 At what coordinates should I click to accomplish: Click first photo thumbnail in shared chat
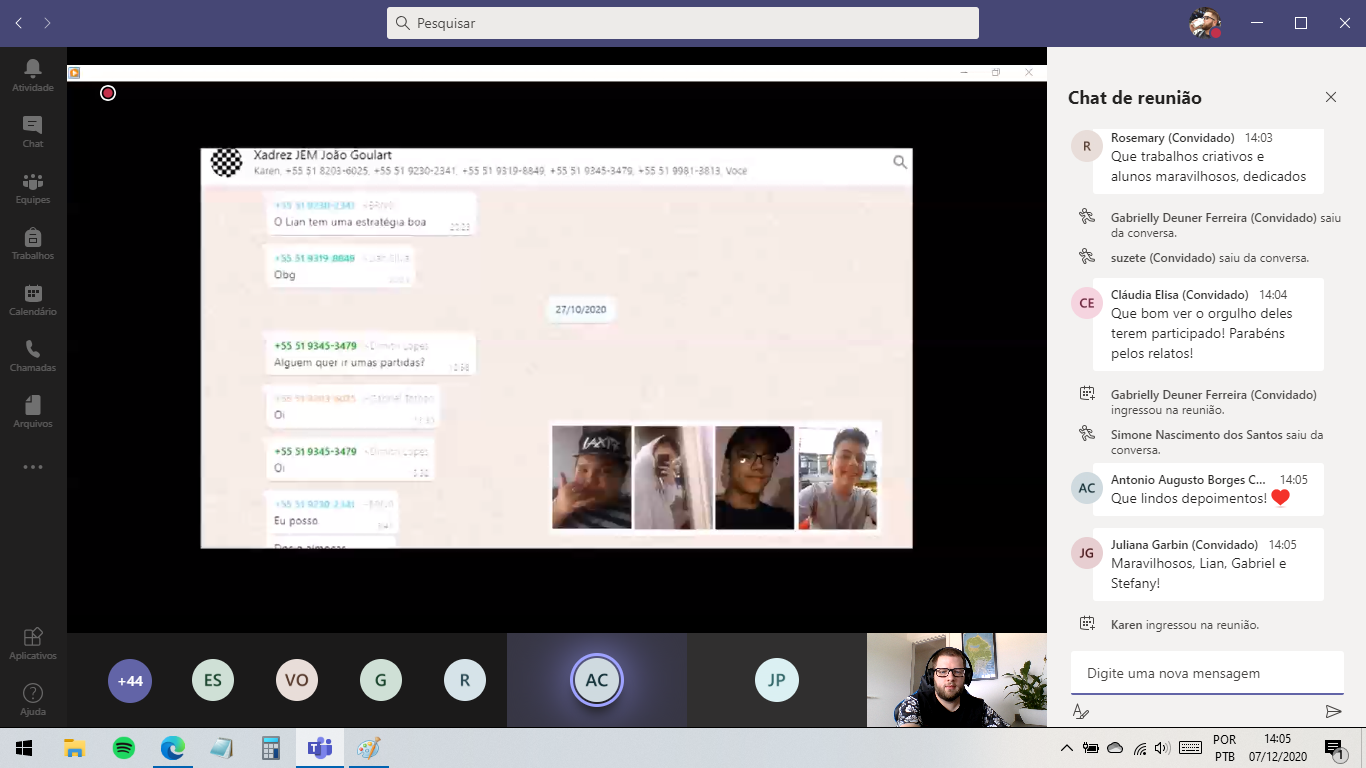click(x=591, y=477)
